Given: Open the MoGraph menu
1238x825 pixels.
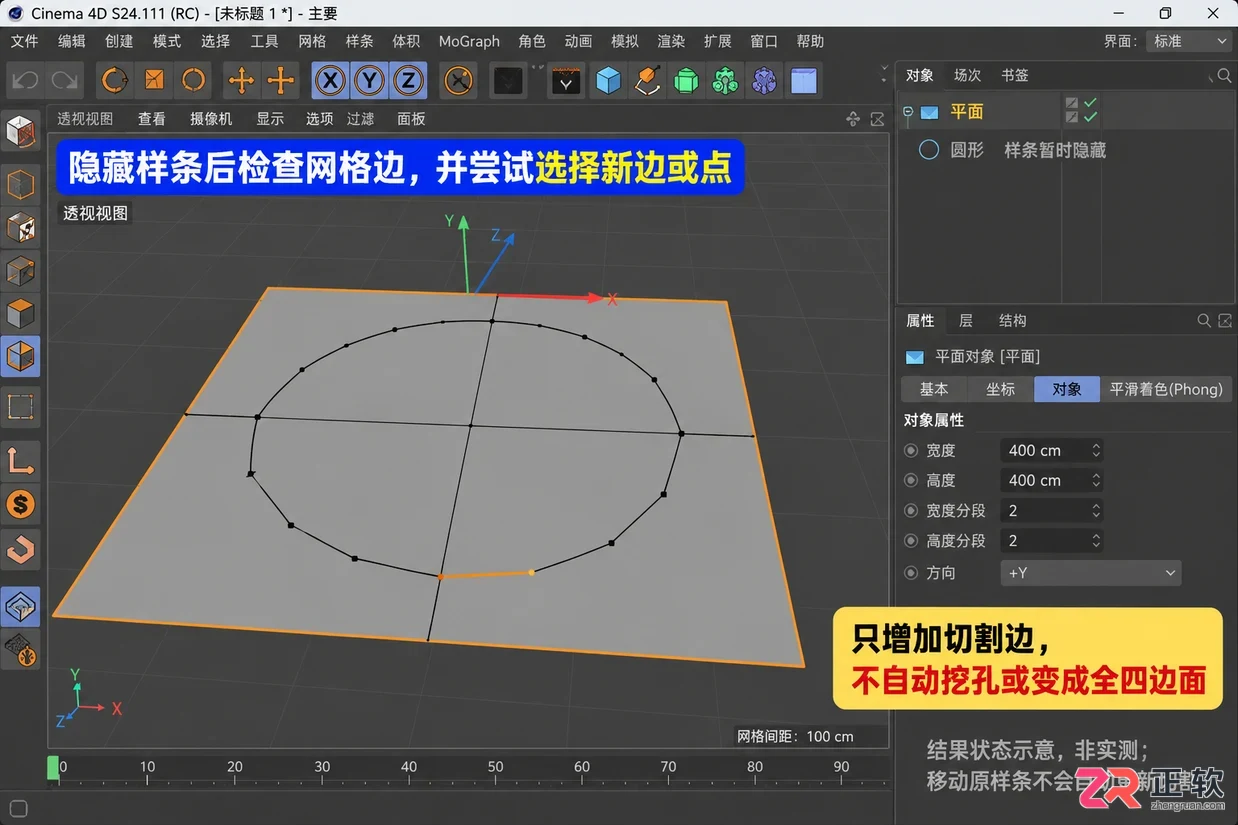Looking at the screenshot, I should click(x=469, y=41).
